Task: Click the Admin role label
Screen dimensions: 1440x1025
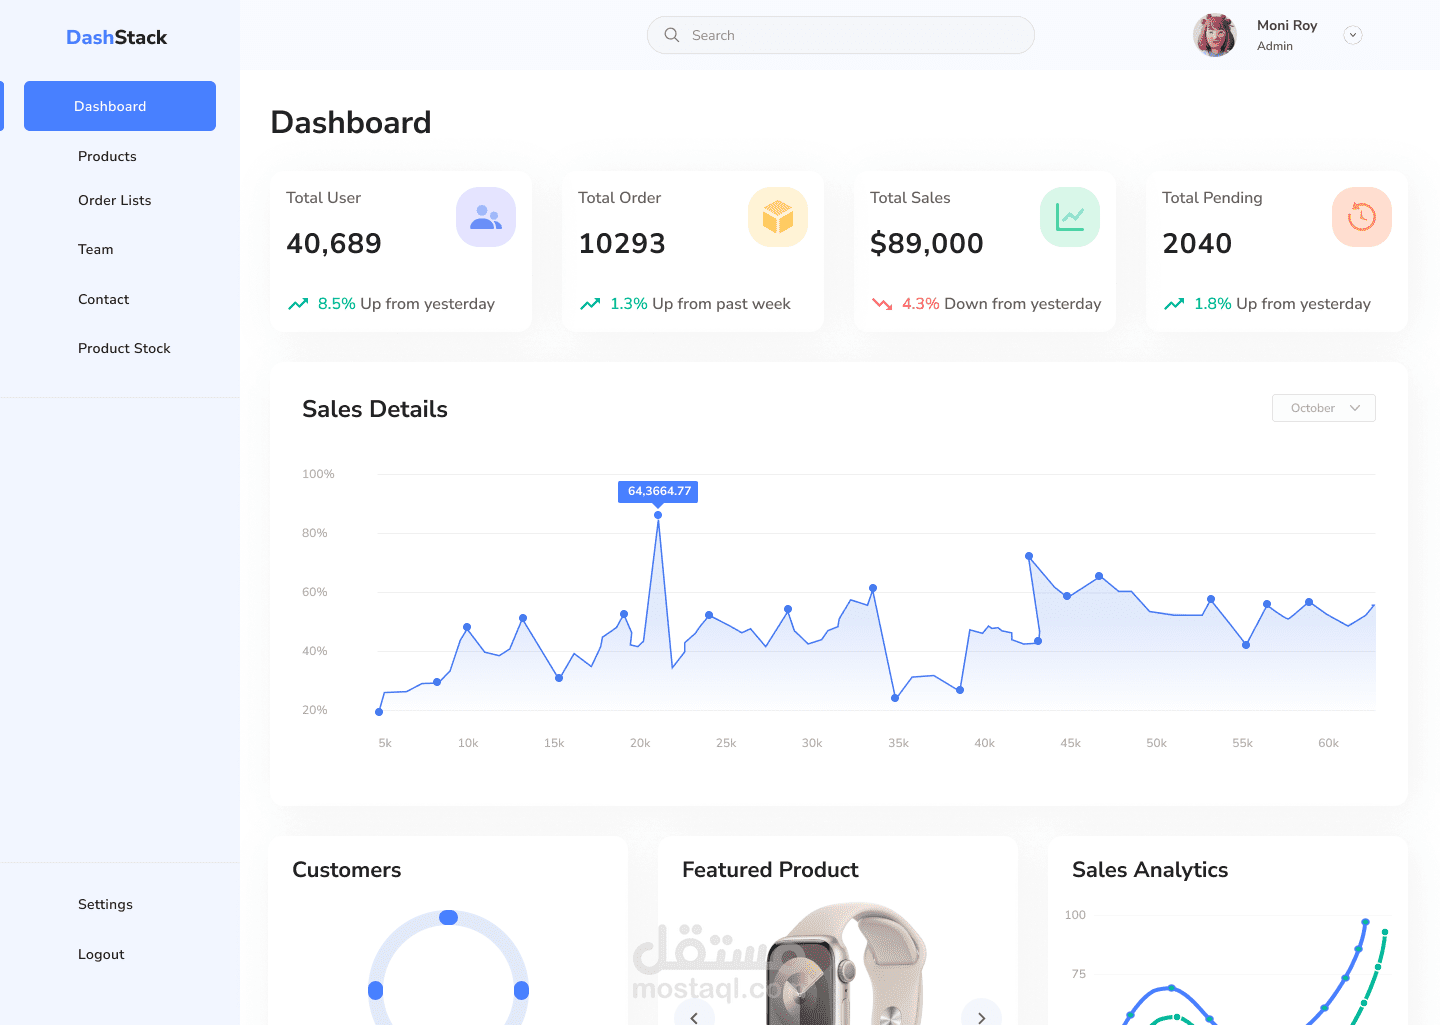Action: [x=1275, y=46]
